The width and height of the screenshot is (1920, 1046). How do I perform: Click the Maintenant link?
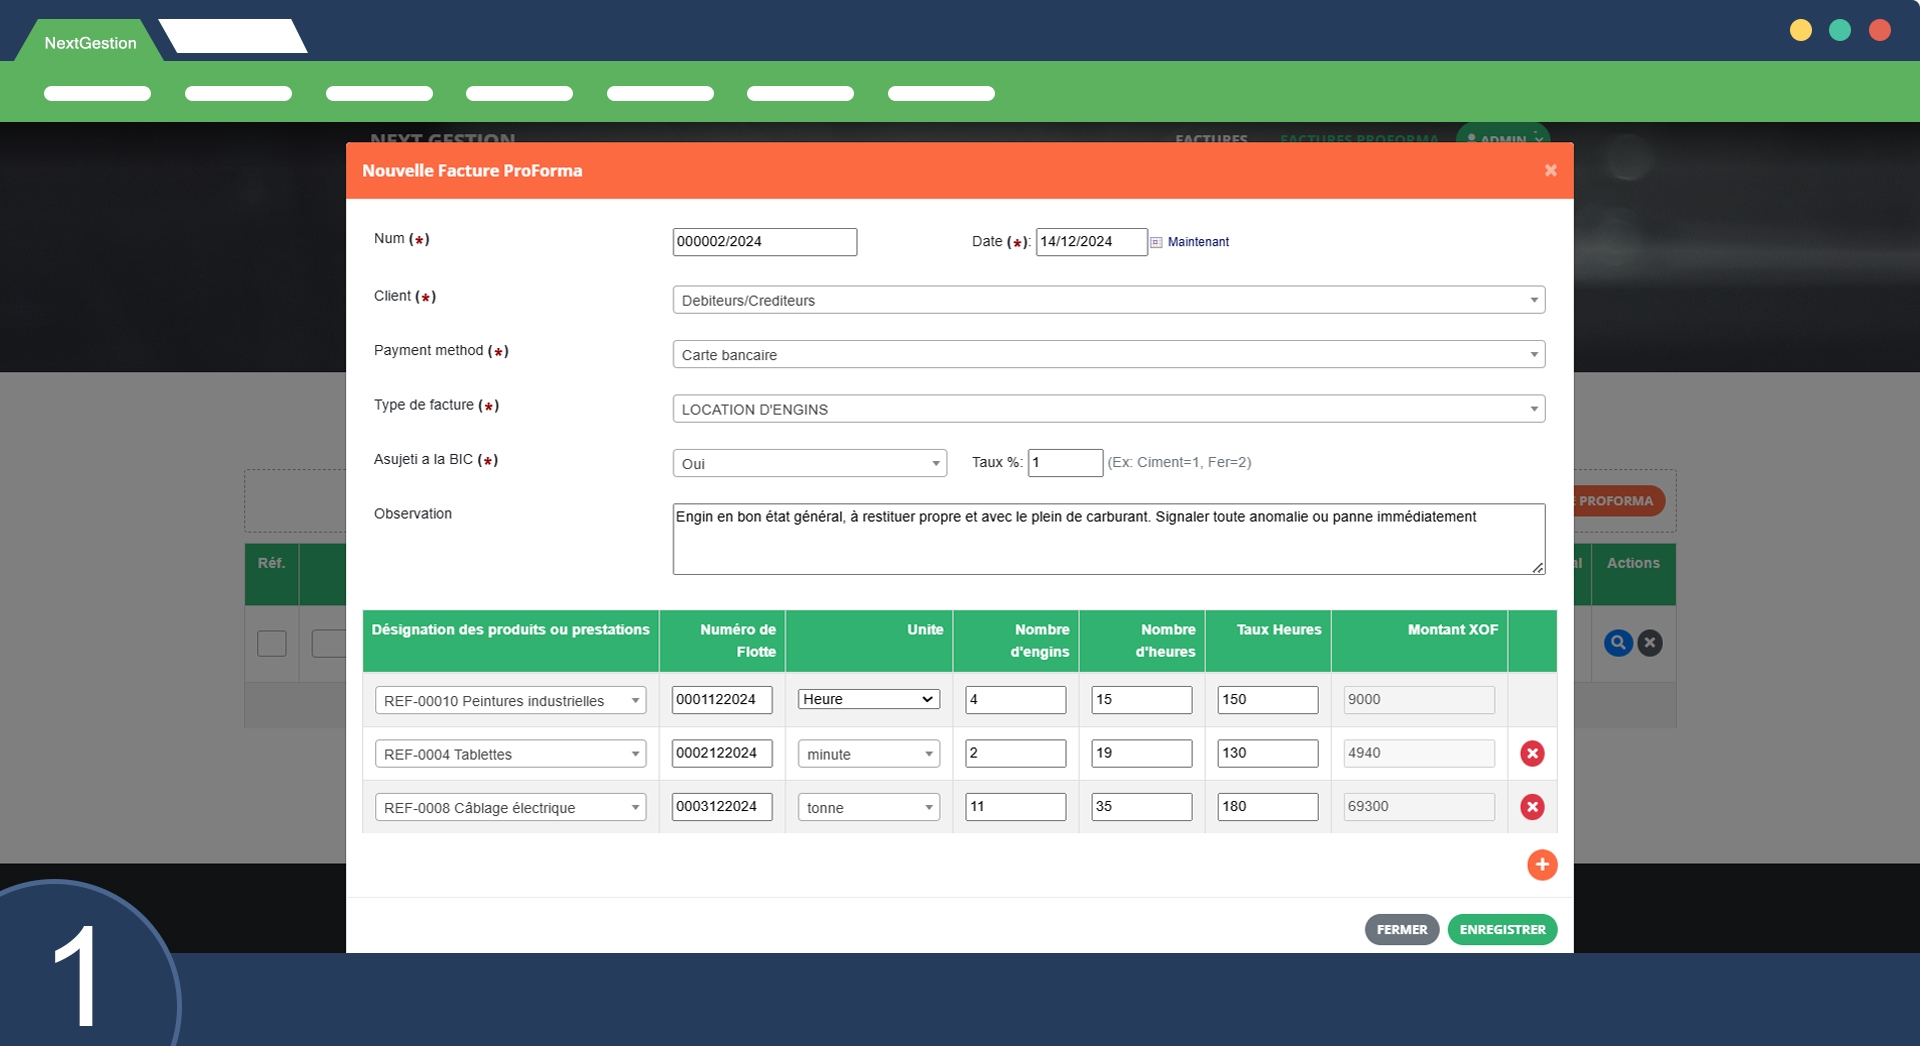click(1198, 242)
